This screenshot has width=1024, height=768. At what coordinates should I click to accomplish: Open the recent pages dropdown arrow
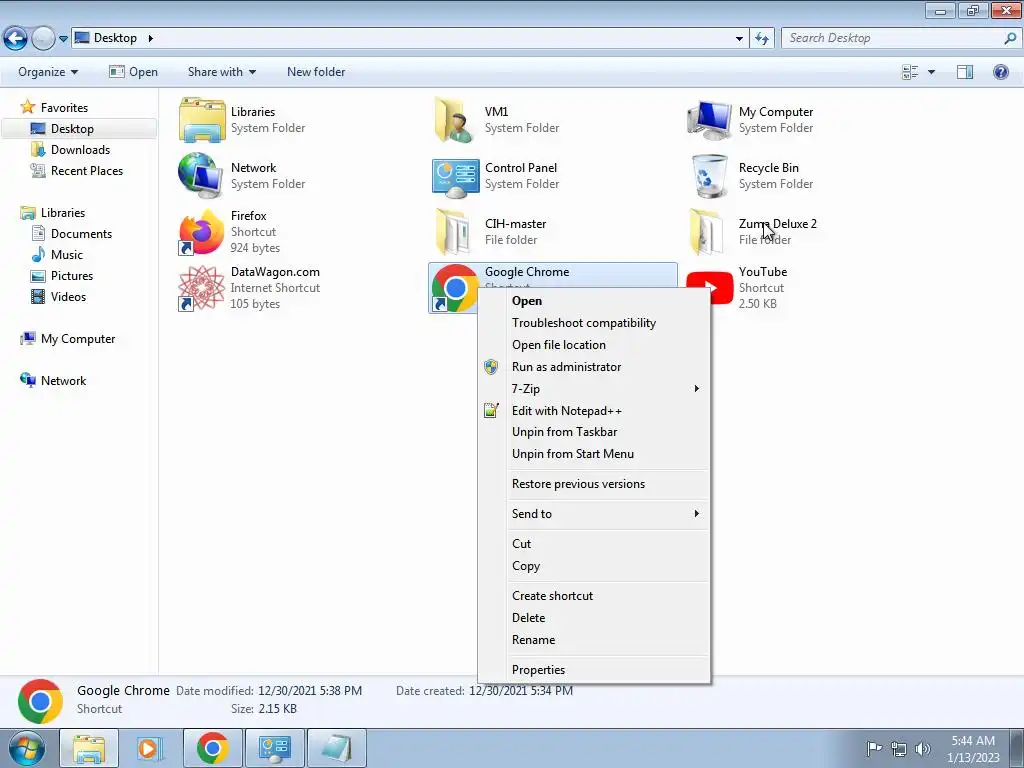click(x=63, y=39)
